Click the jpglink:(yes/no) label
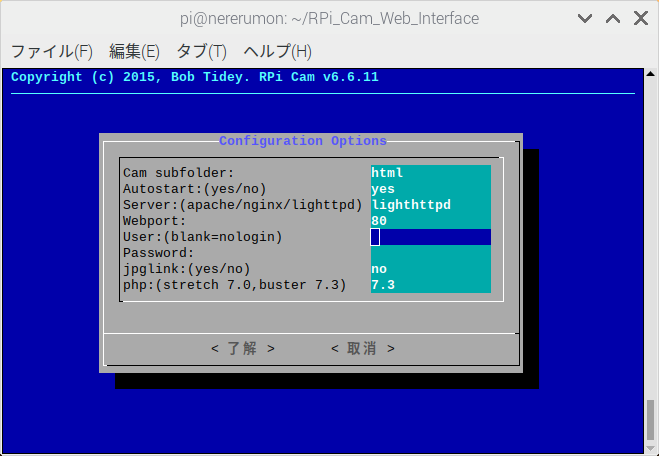 coord(187,269)
